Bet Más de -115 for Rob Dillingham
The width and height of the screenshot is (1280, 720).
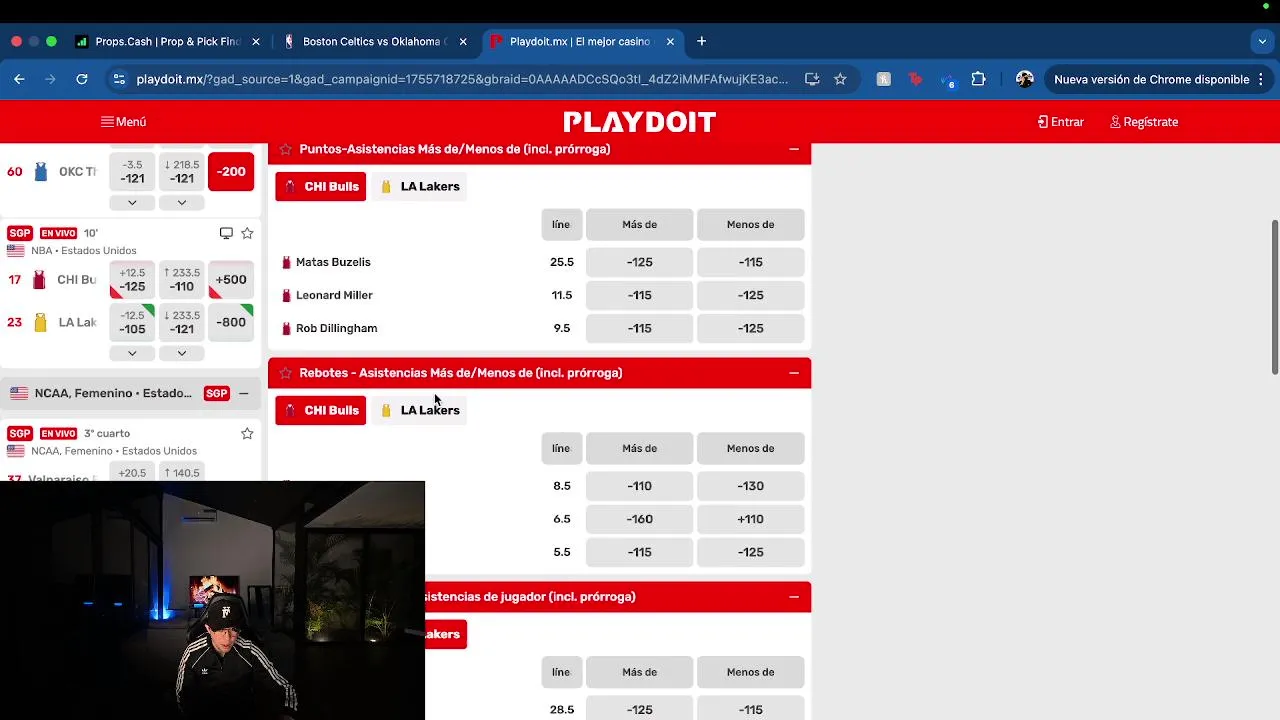click(x=640, y=328)
